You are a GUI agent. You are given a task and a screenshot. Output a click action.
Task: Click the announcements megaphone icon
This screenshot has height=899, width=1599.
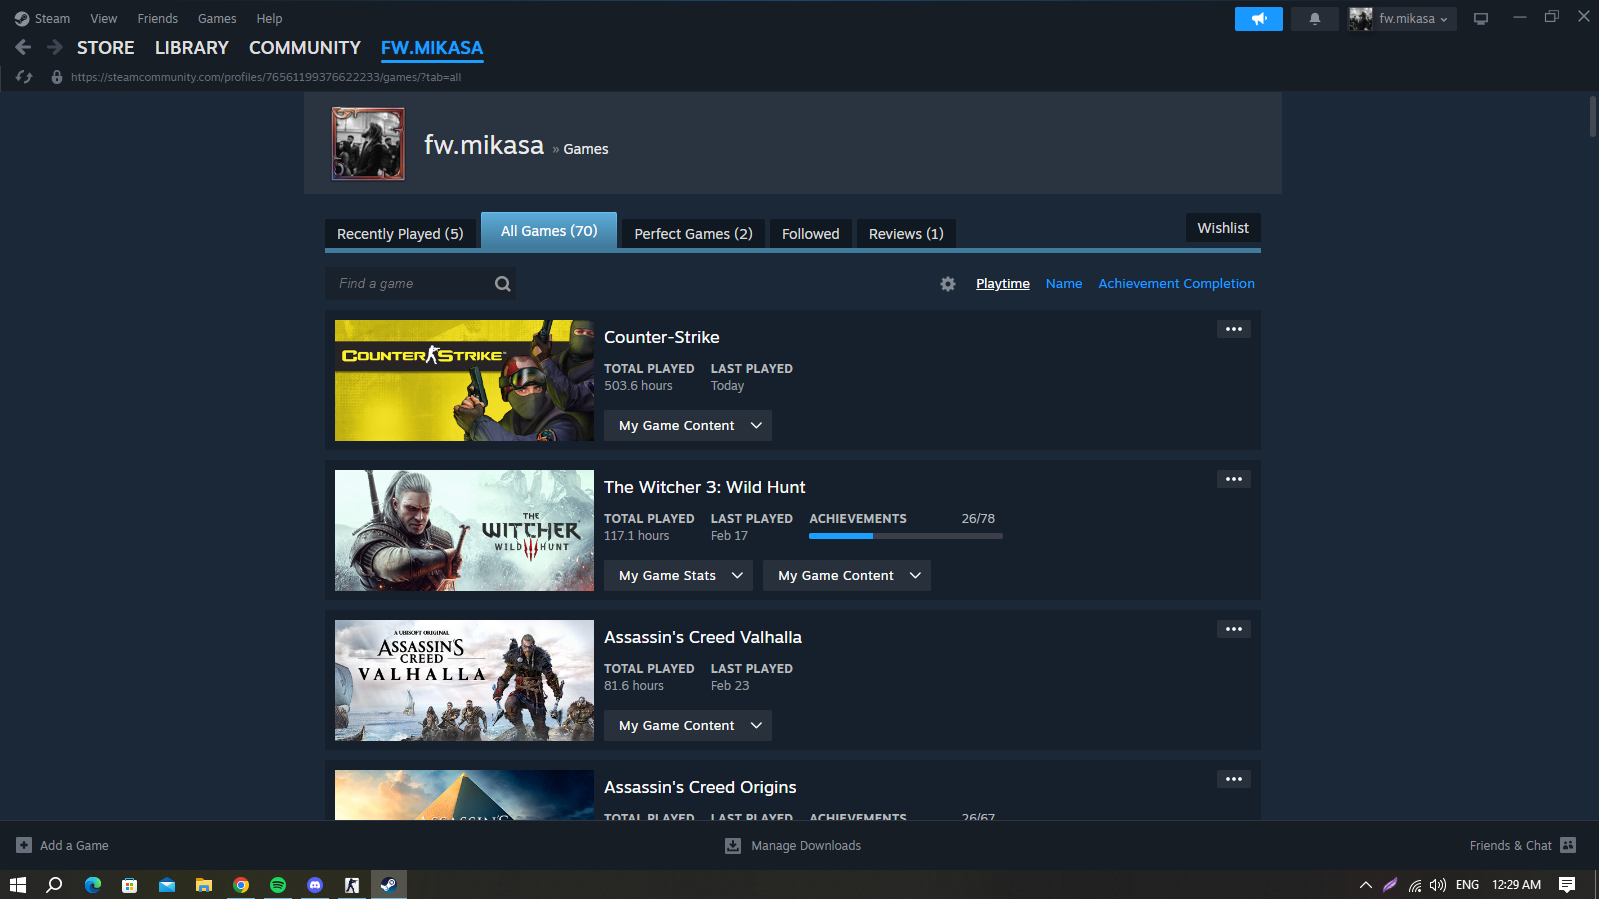pyautogui.click(x=1258, y=19)
